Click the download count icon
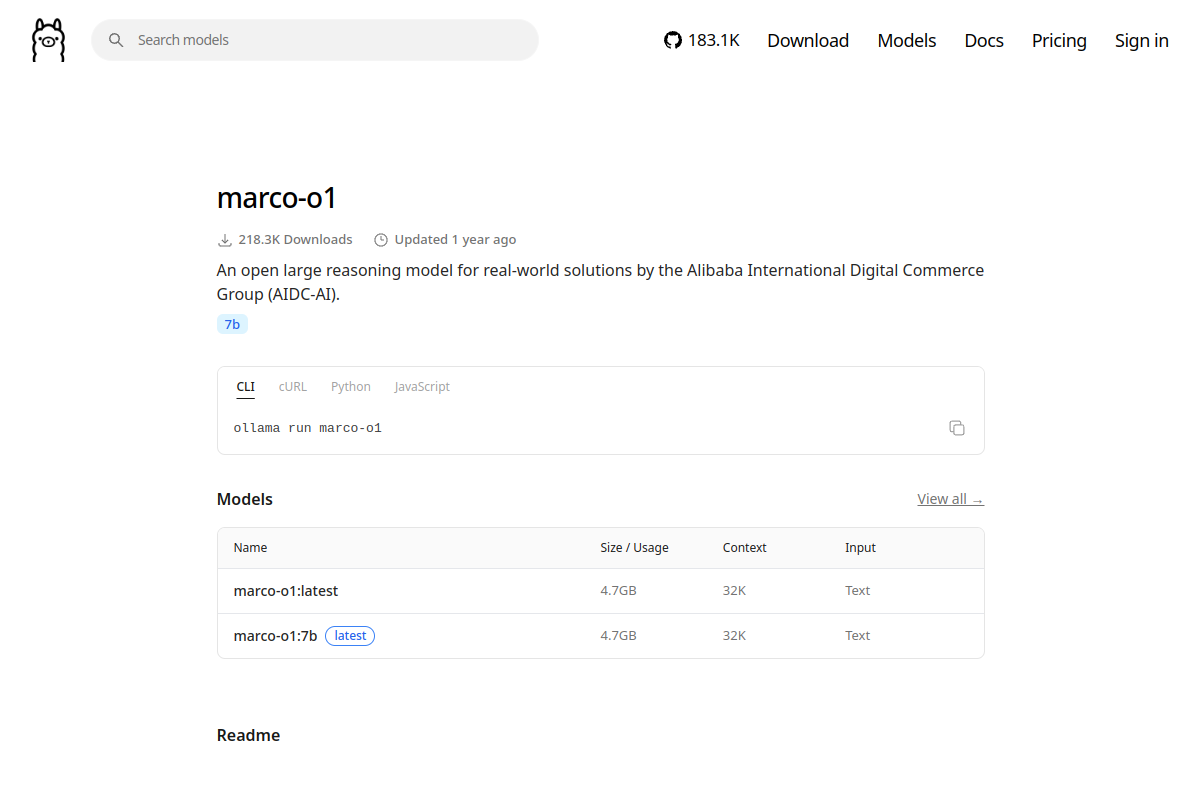Screen dimensions: 1200x800 coord(224,240)
